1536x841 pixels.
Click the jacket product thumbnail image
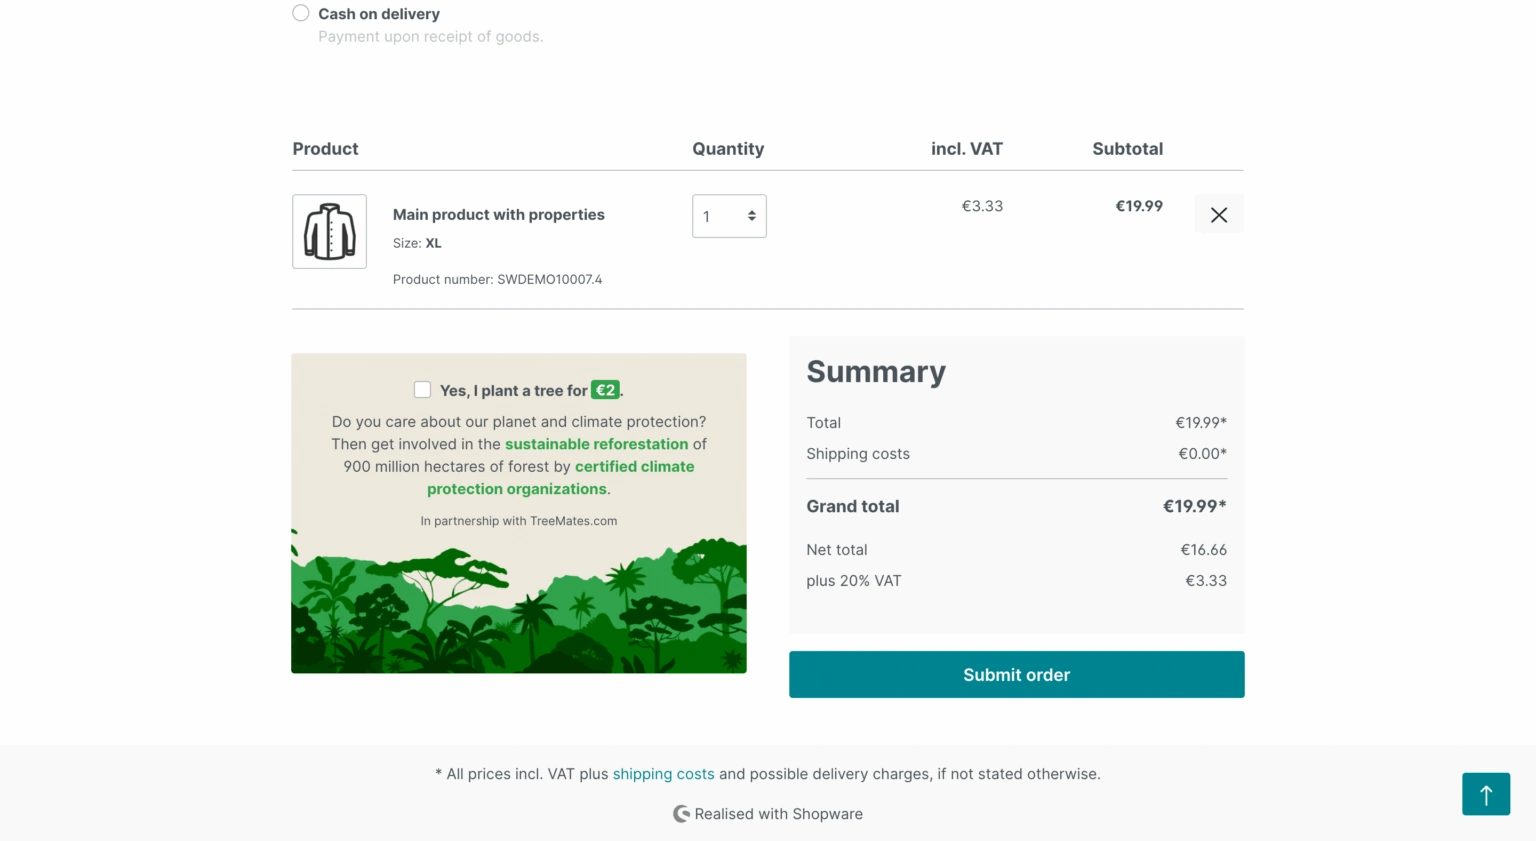pos(329,231)
